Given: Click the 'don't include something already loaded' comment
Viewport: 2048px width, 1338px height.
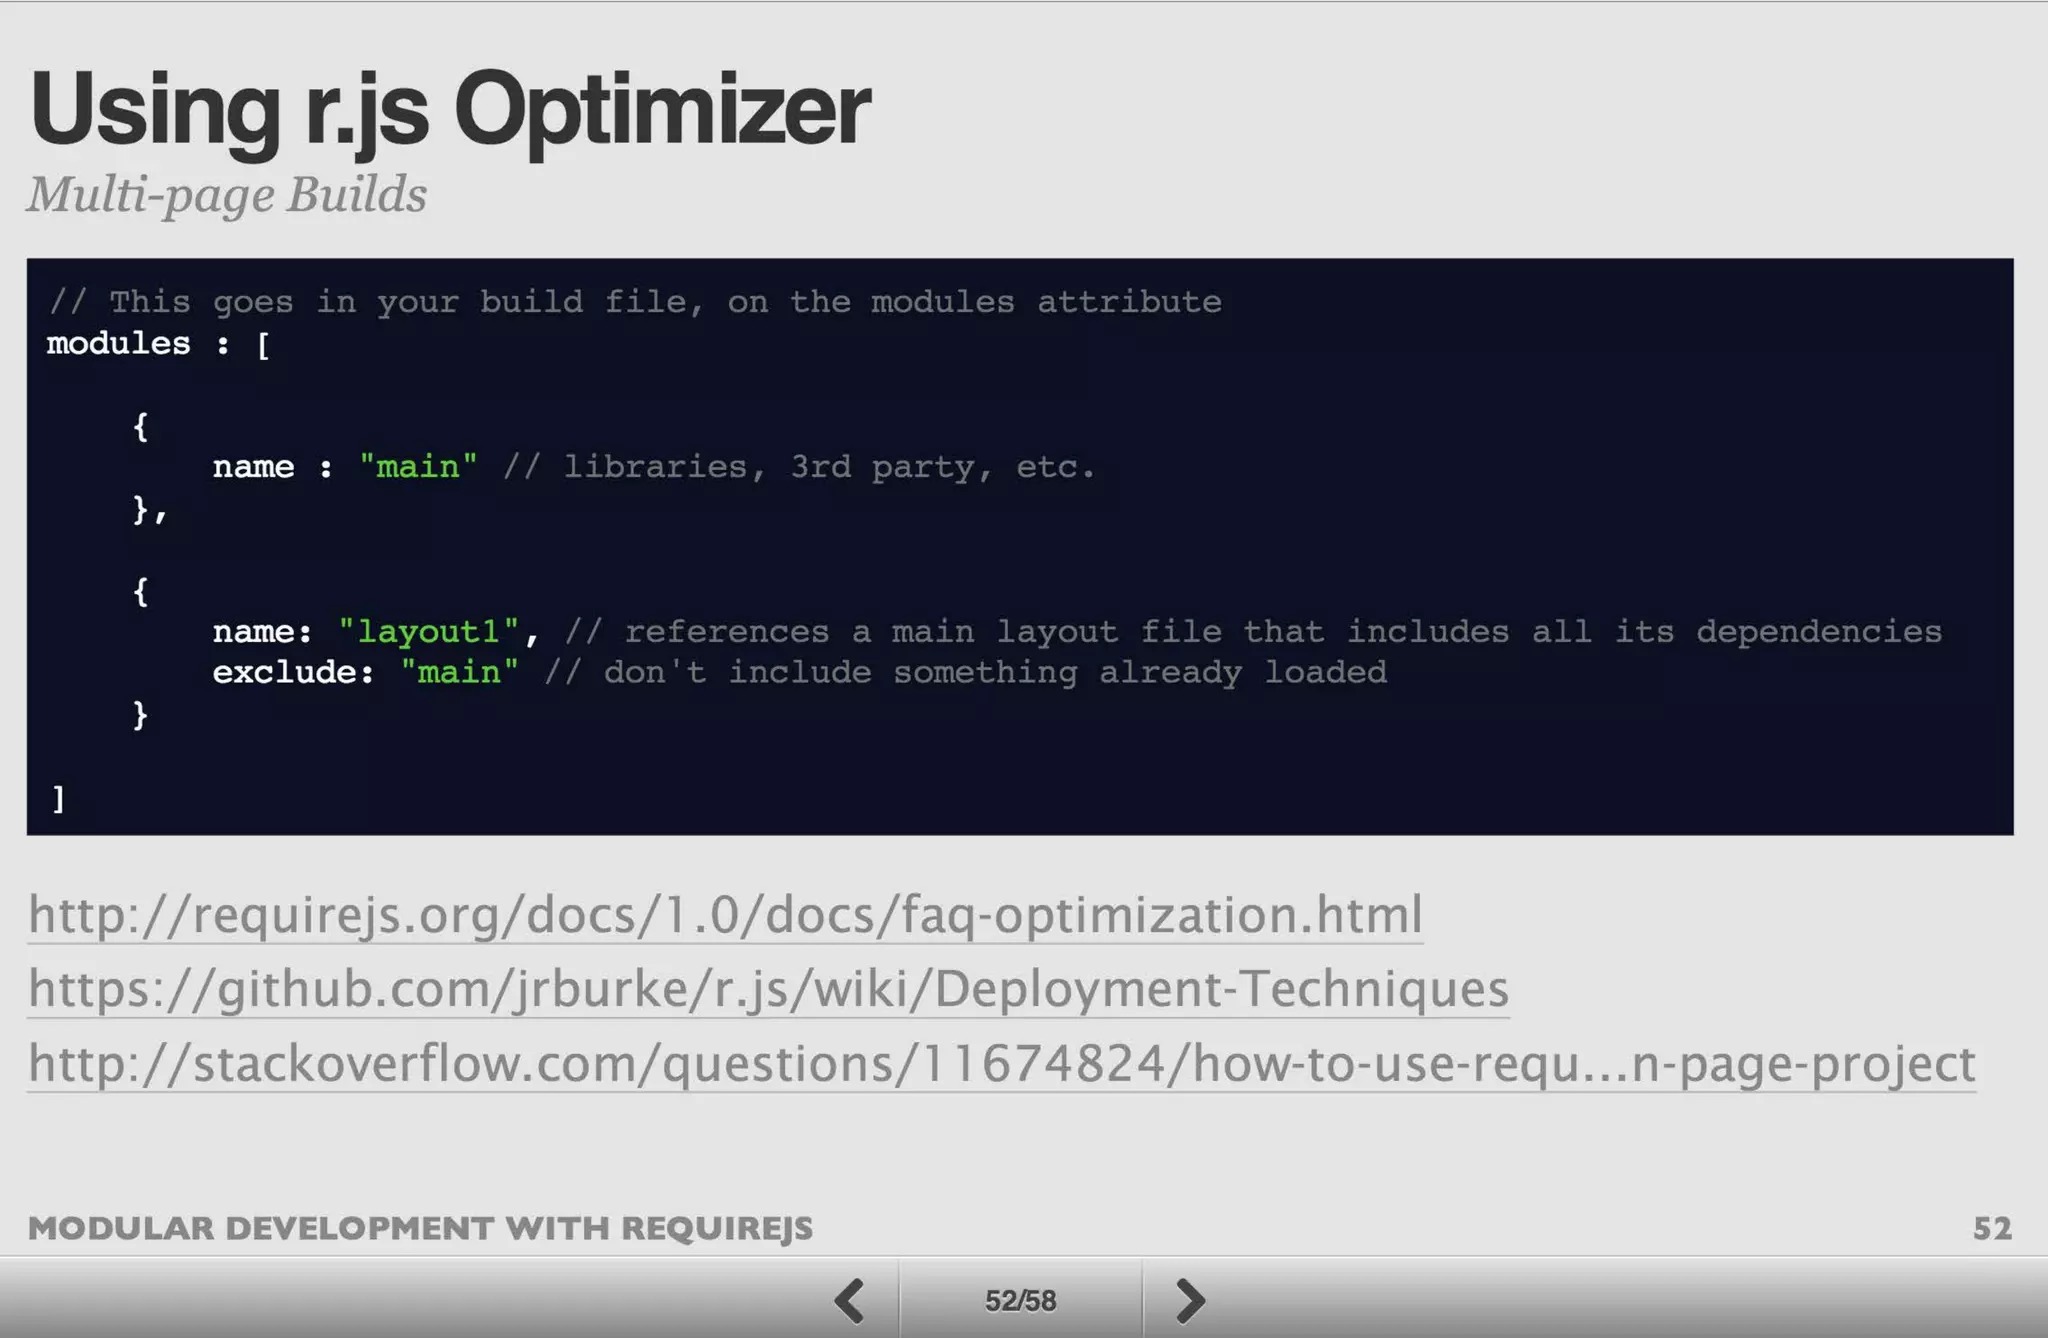Looking at the screenshot, I should pyautogui.click(x=965, y=672).
